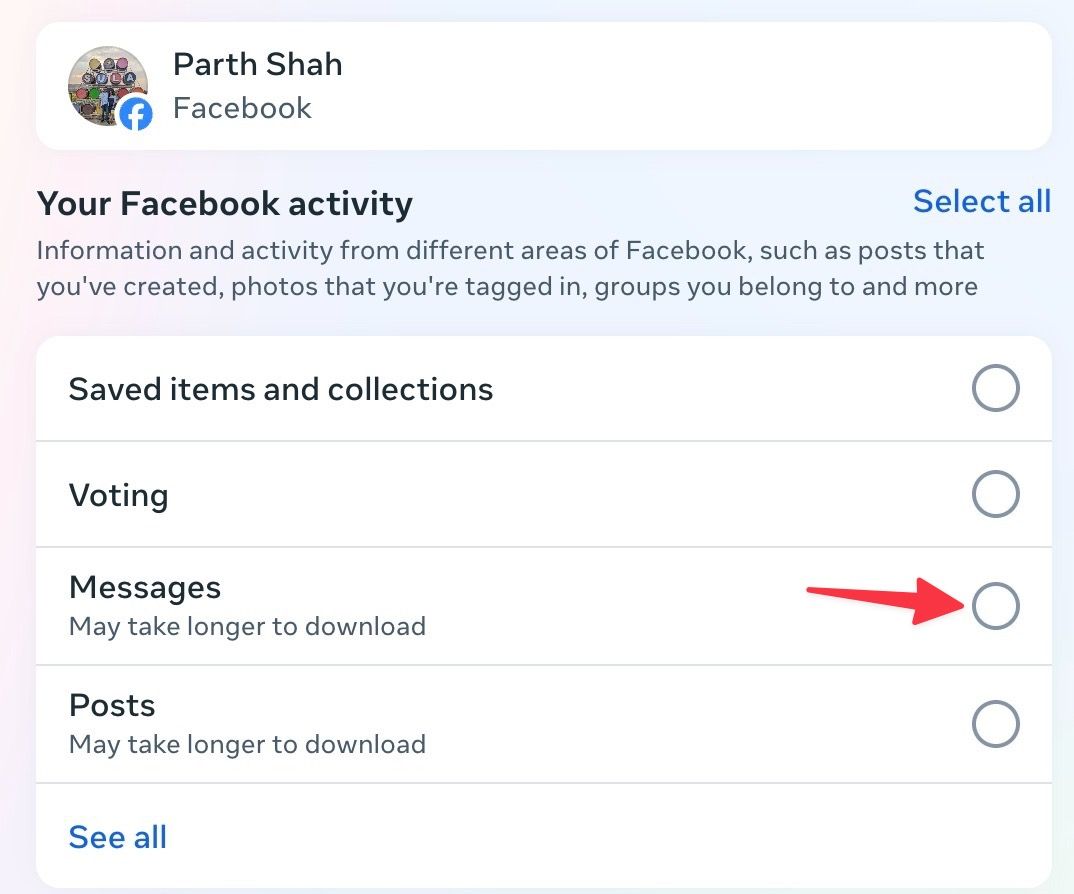Viewport: 1074px width, 894px height.
Task: Enable the selection circle next to Messages
Action: tap(995, 606)
